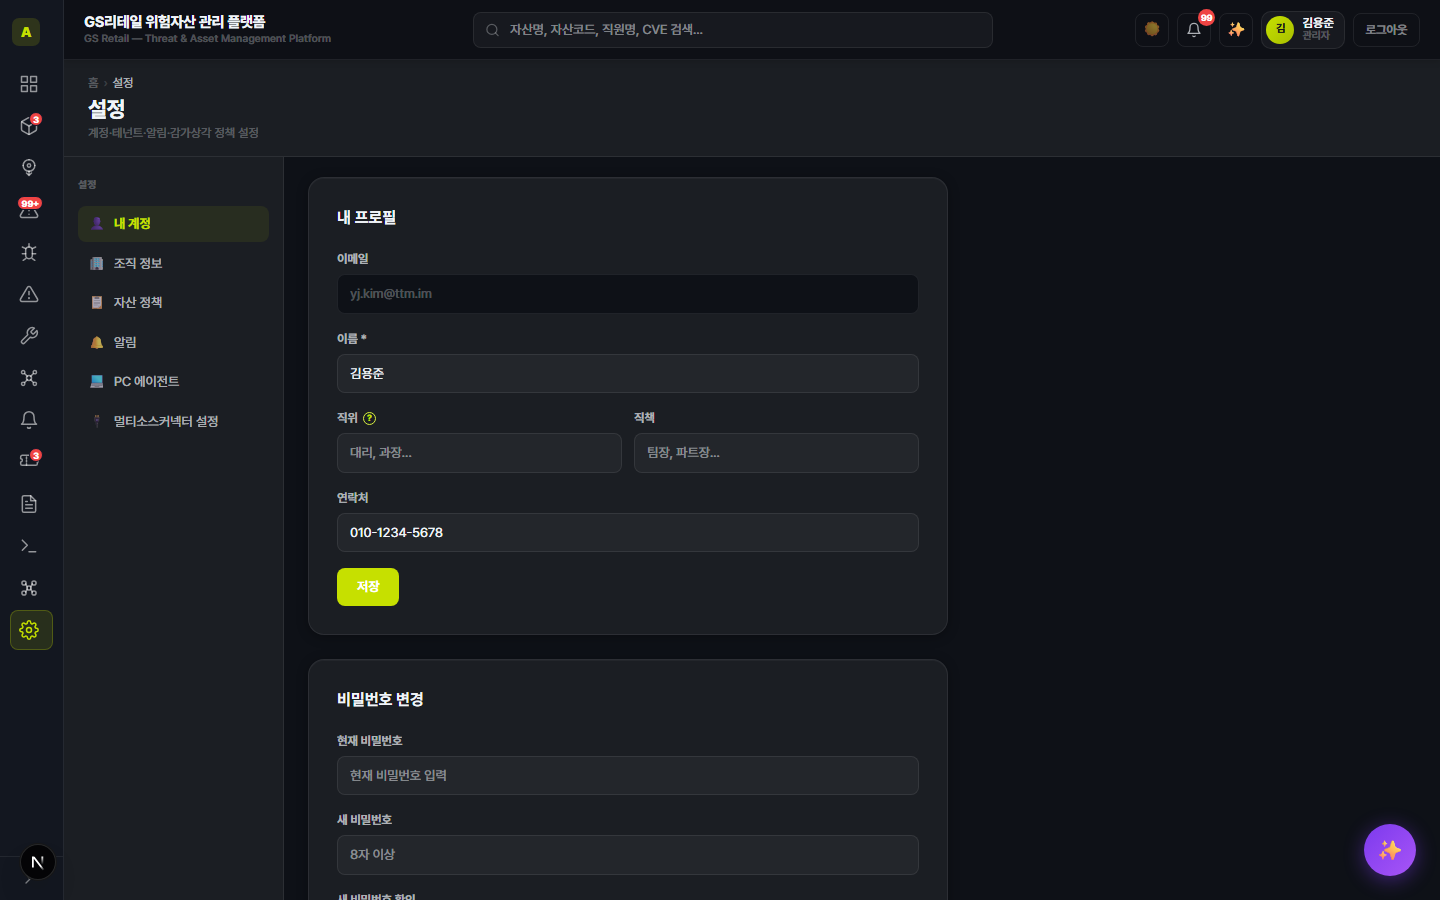Open the terminal prompt icon in sidebar
The height and width of the screenshot is (900, 1440).
click(x=29, y=546)
